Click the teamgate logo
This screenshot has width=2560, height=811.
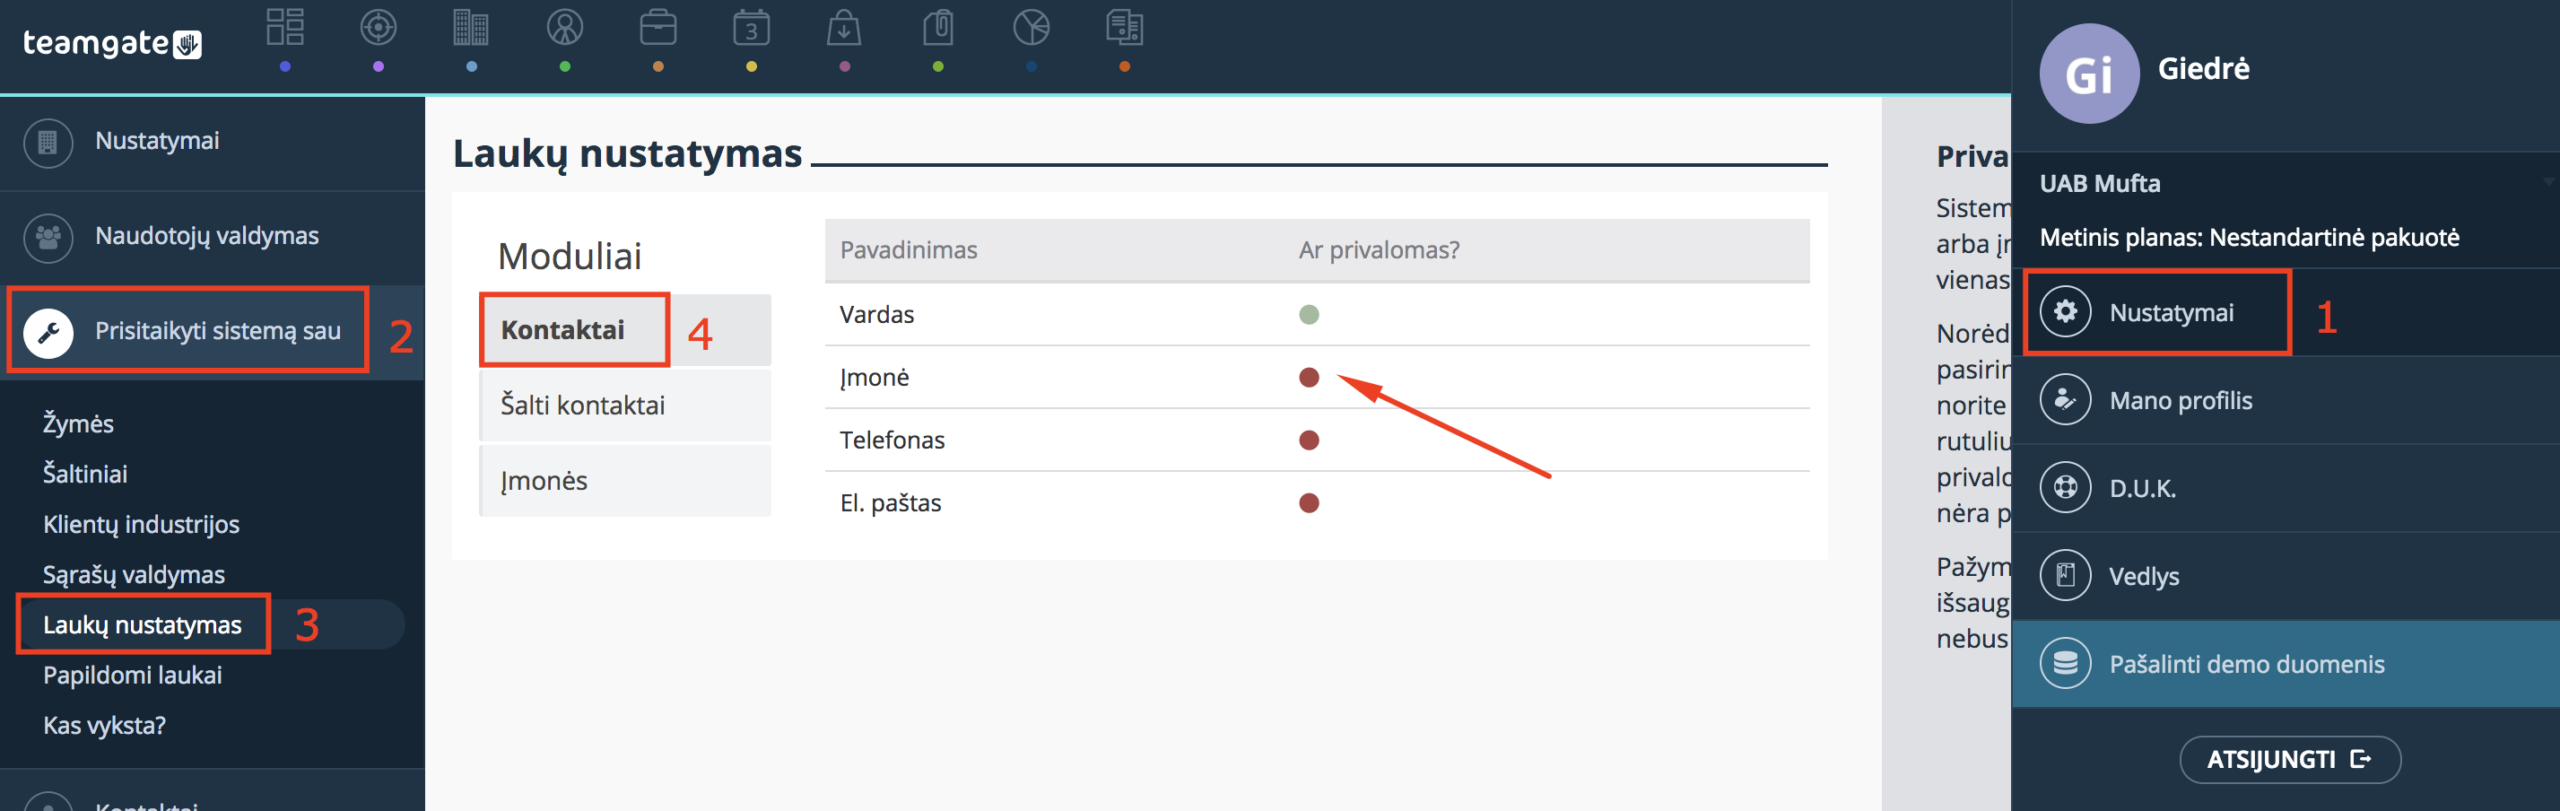(112, 43)
